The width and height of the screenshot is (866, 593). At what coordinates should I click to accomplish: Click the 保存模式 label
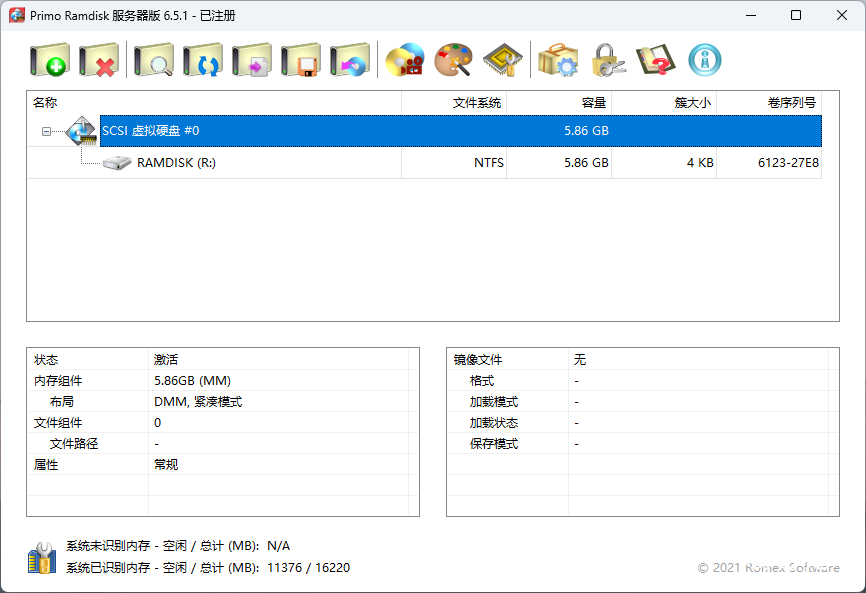click(x=494, y=444)
